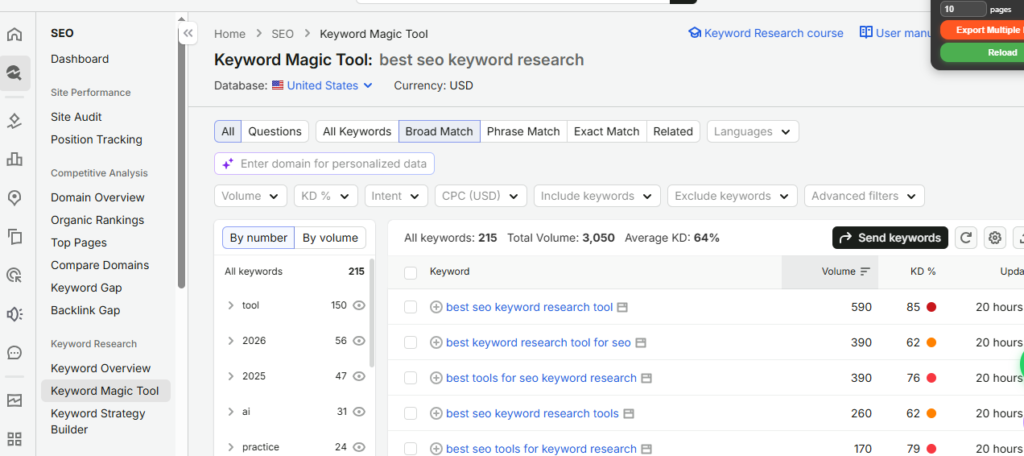Open SERP icon for 'best keyword research tool for seo'
Screen dimensions: 1024x456
click(x=641, y=342)
